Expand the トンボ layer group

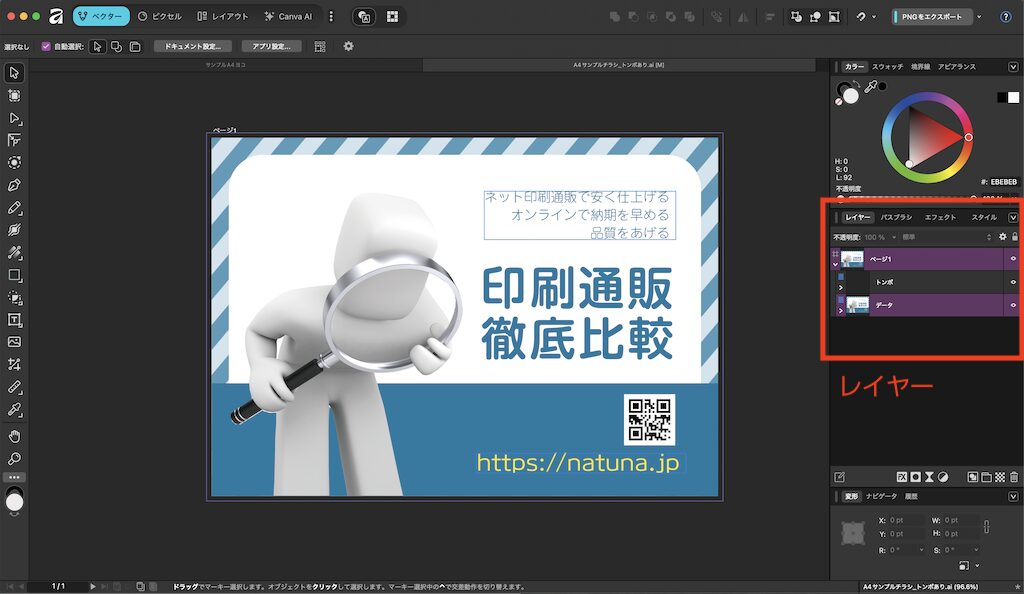tap(840, 288)
